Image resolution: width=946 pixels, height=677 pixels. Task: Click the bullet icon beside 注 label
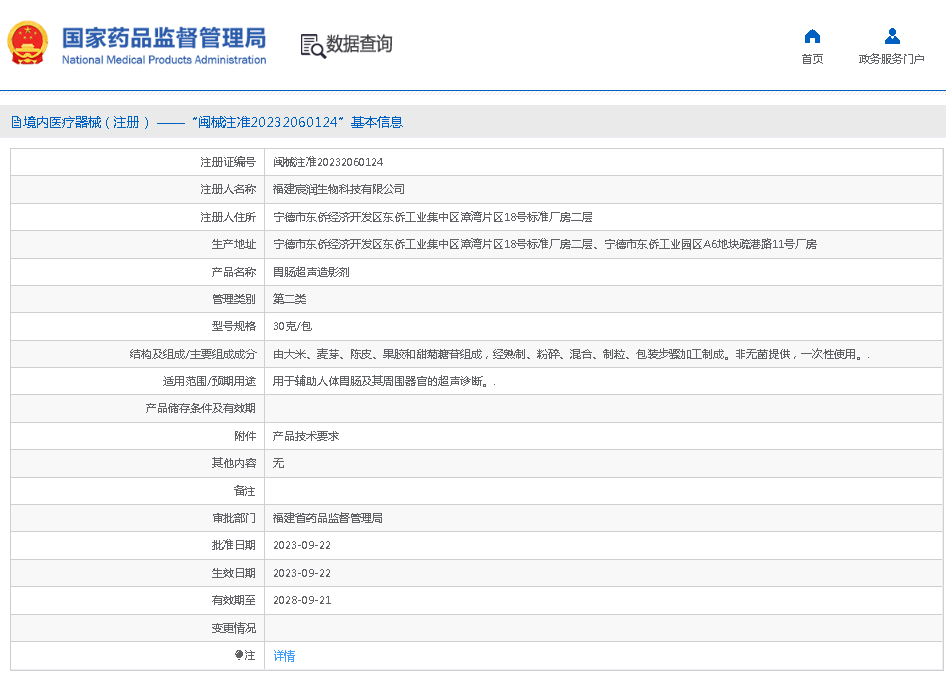pyautogui.click(x=239, y=655)
